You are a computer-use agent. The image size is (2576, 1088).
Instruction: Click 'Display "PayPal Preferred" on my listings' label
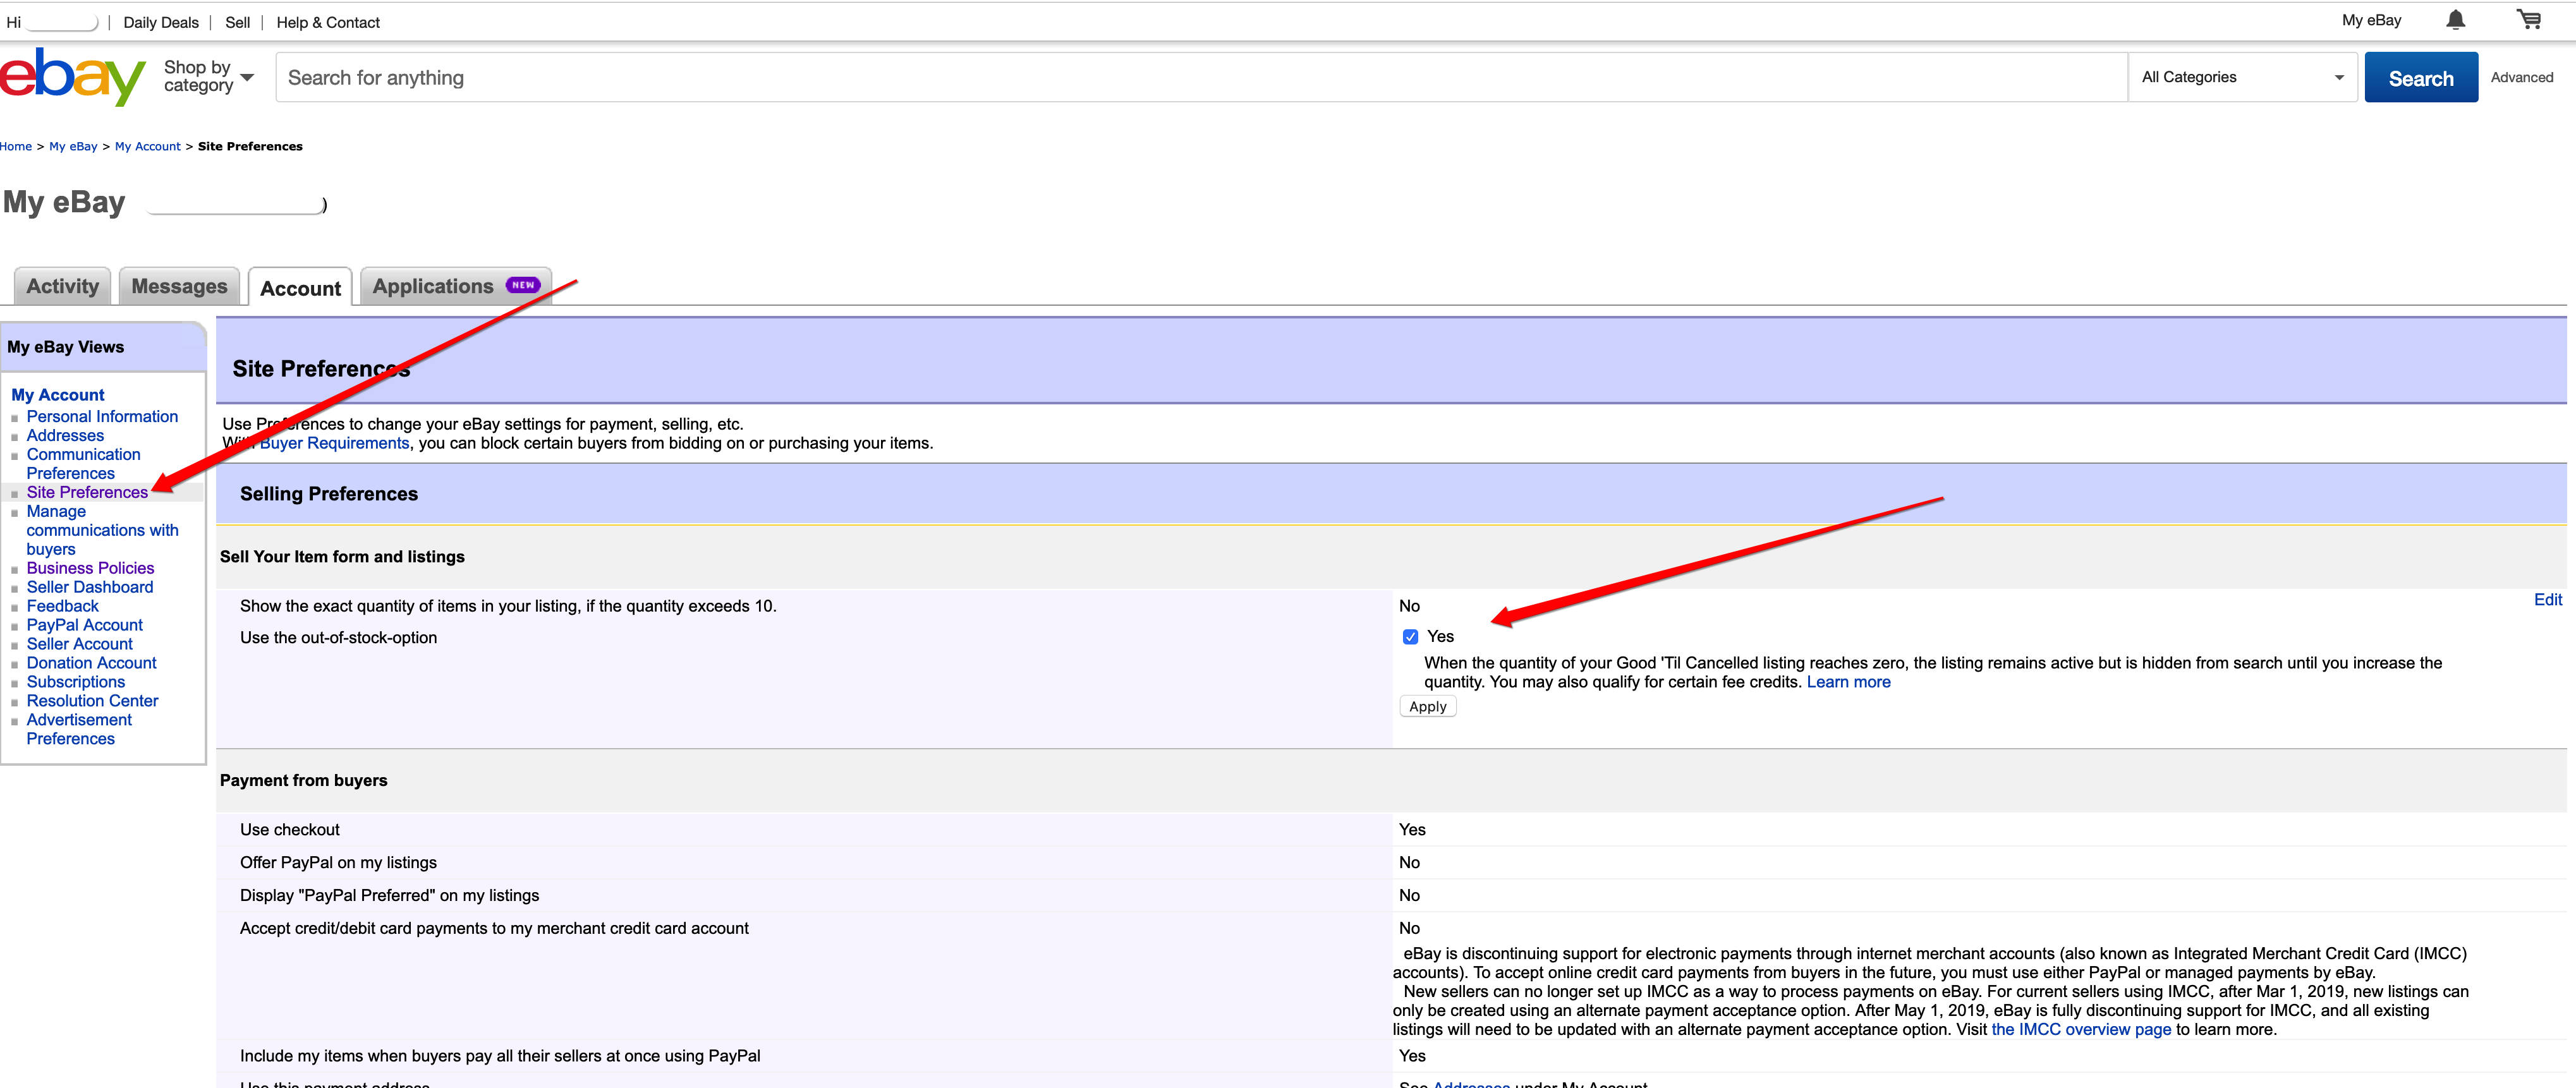(389, 896)
